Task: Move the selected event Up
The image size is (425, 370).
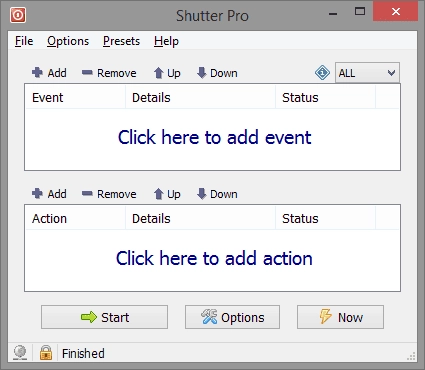Action: tap(167, 73)
